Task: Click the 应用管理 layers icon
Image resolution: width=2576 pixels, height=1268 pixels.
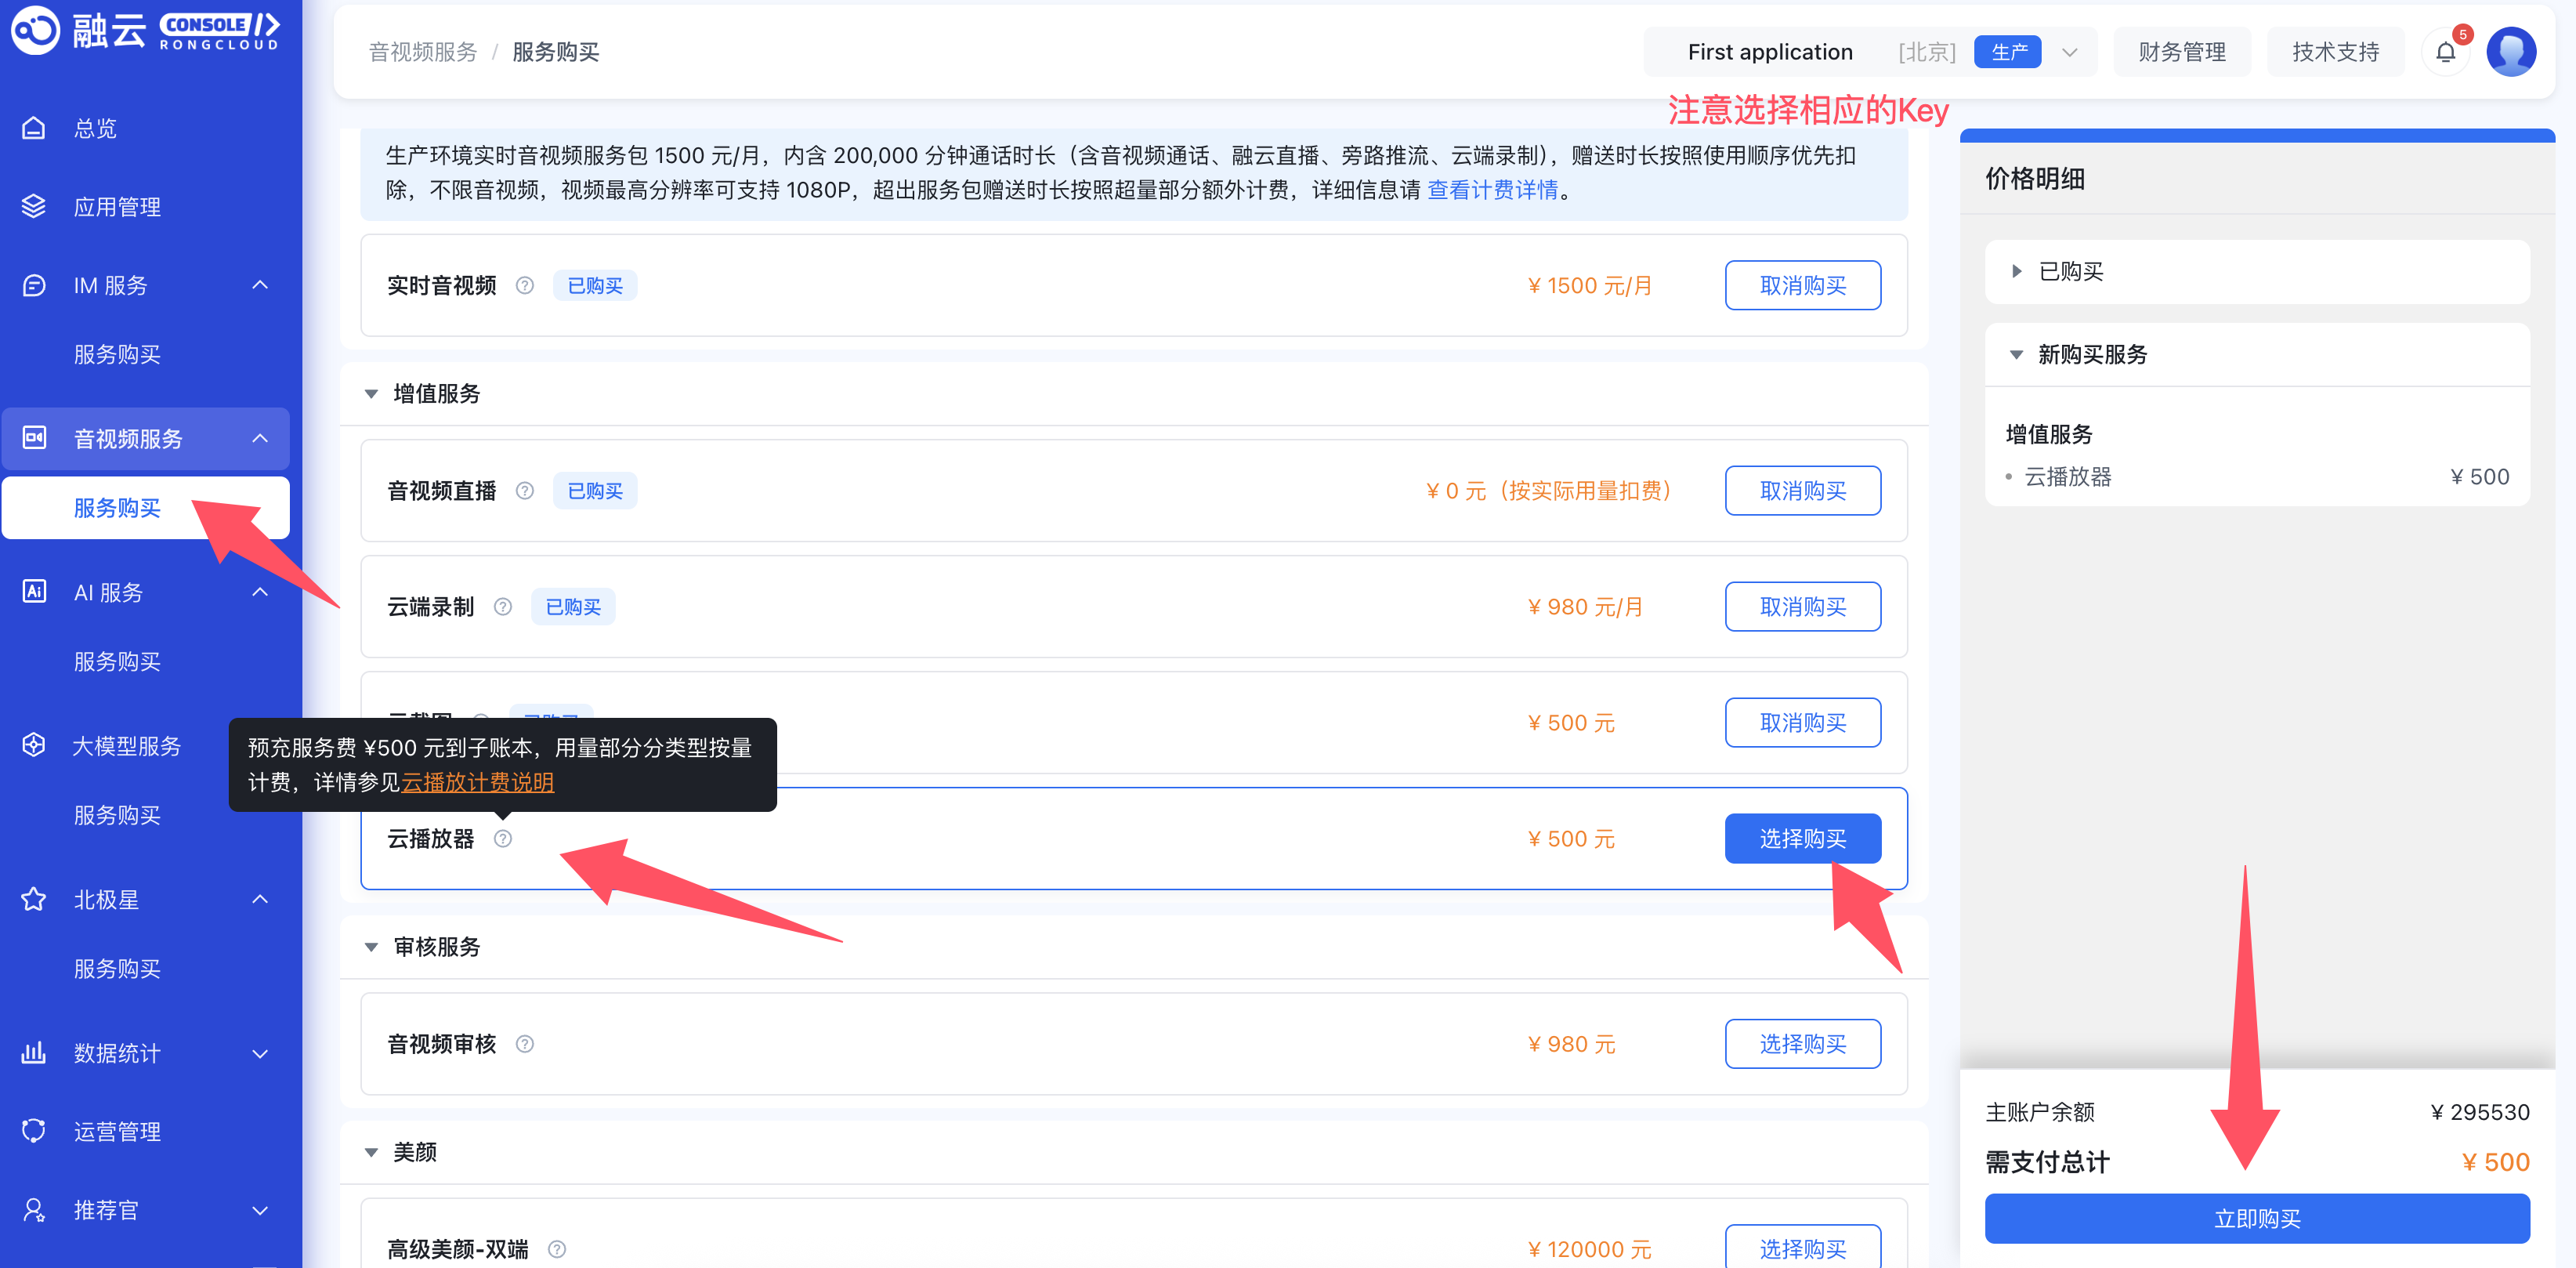Action: (x=34, y=206)
